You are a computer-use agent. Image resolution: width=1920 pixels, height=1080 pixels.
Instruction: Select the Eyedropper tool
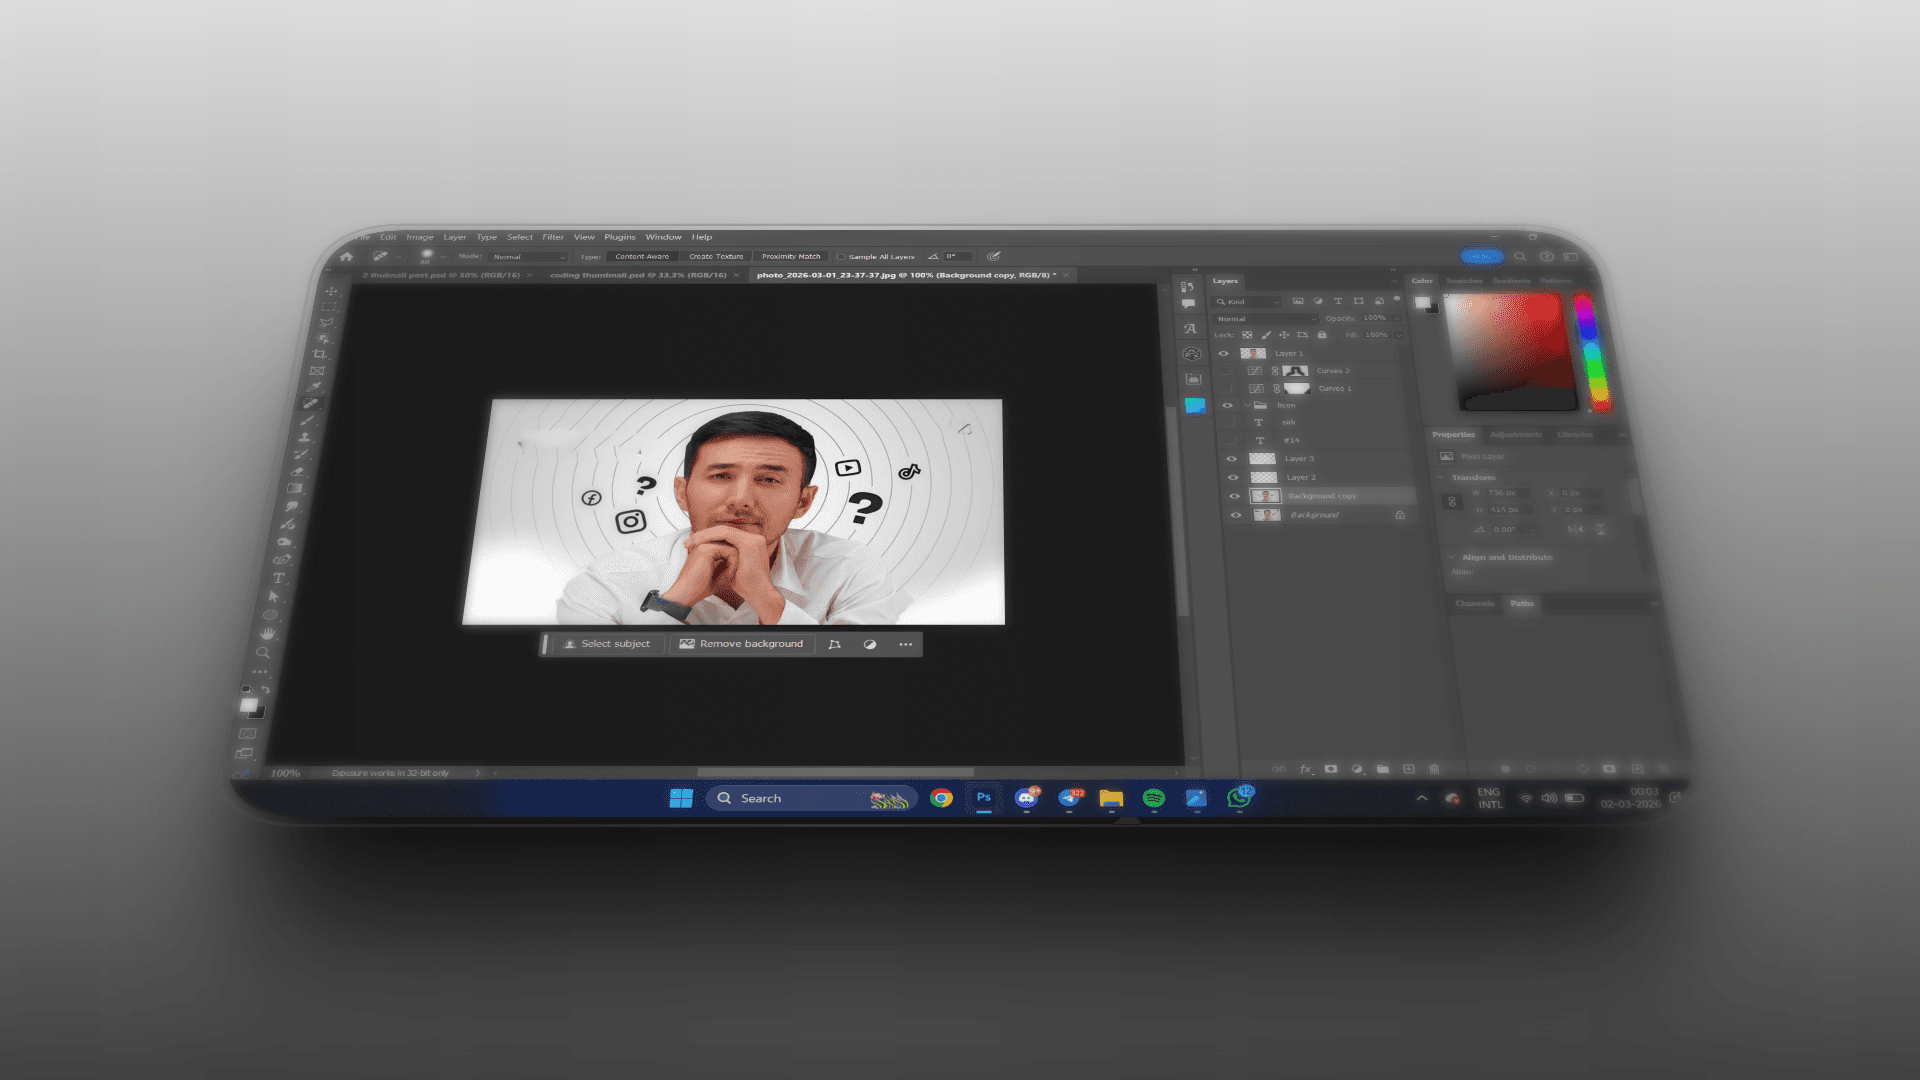coord(314,387)
